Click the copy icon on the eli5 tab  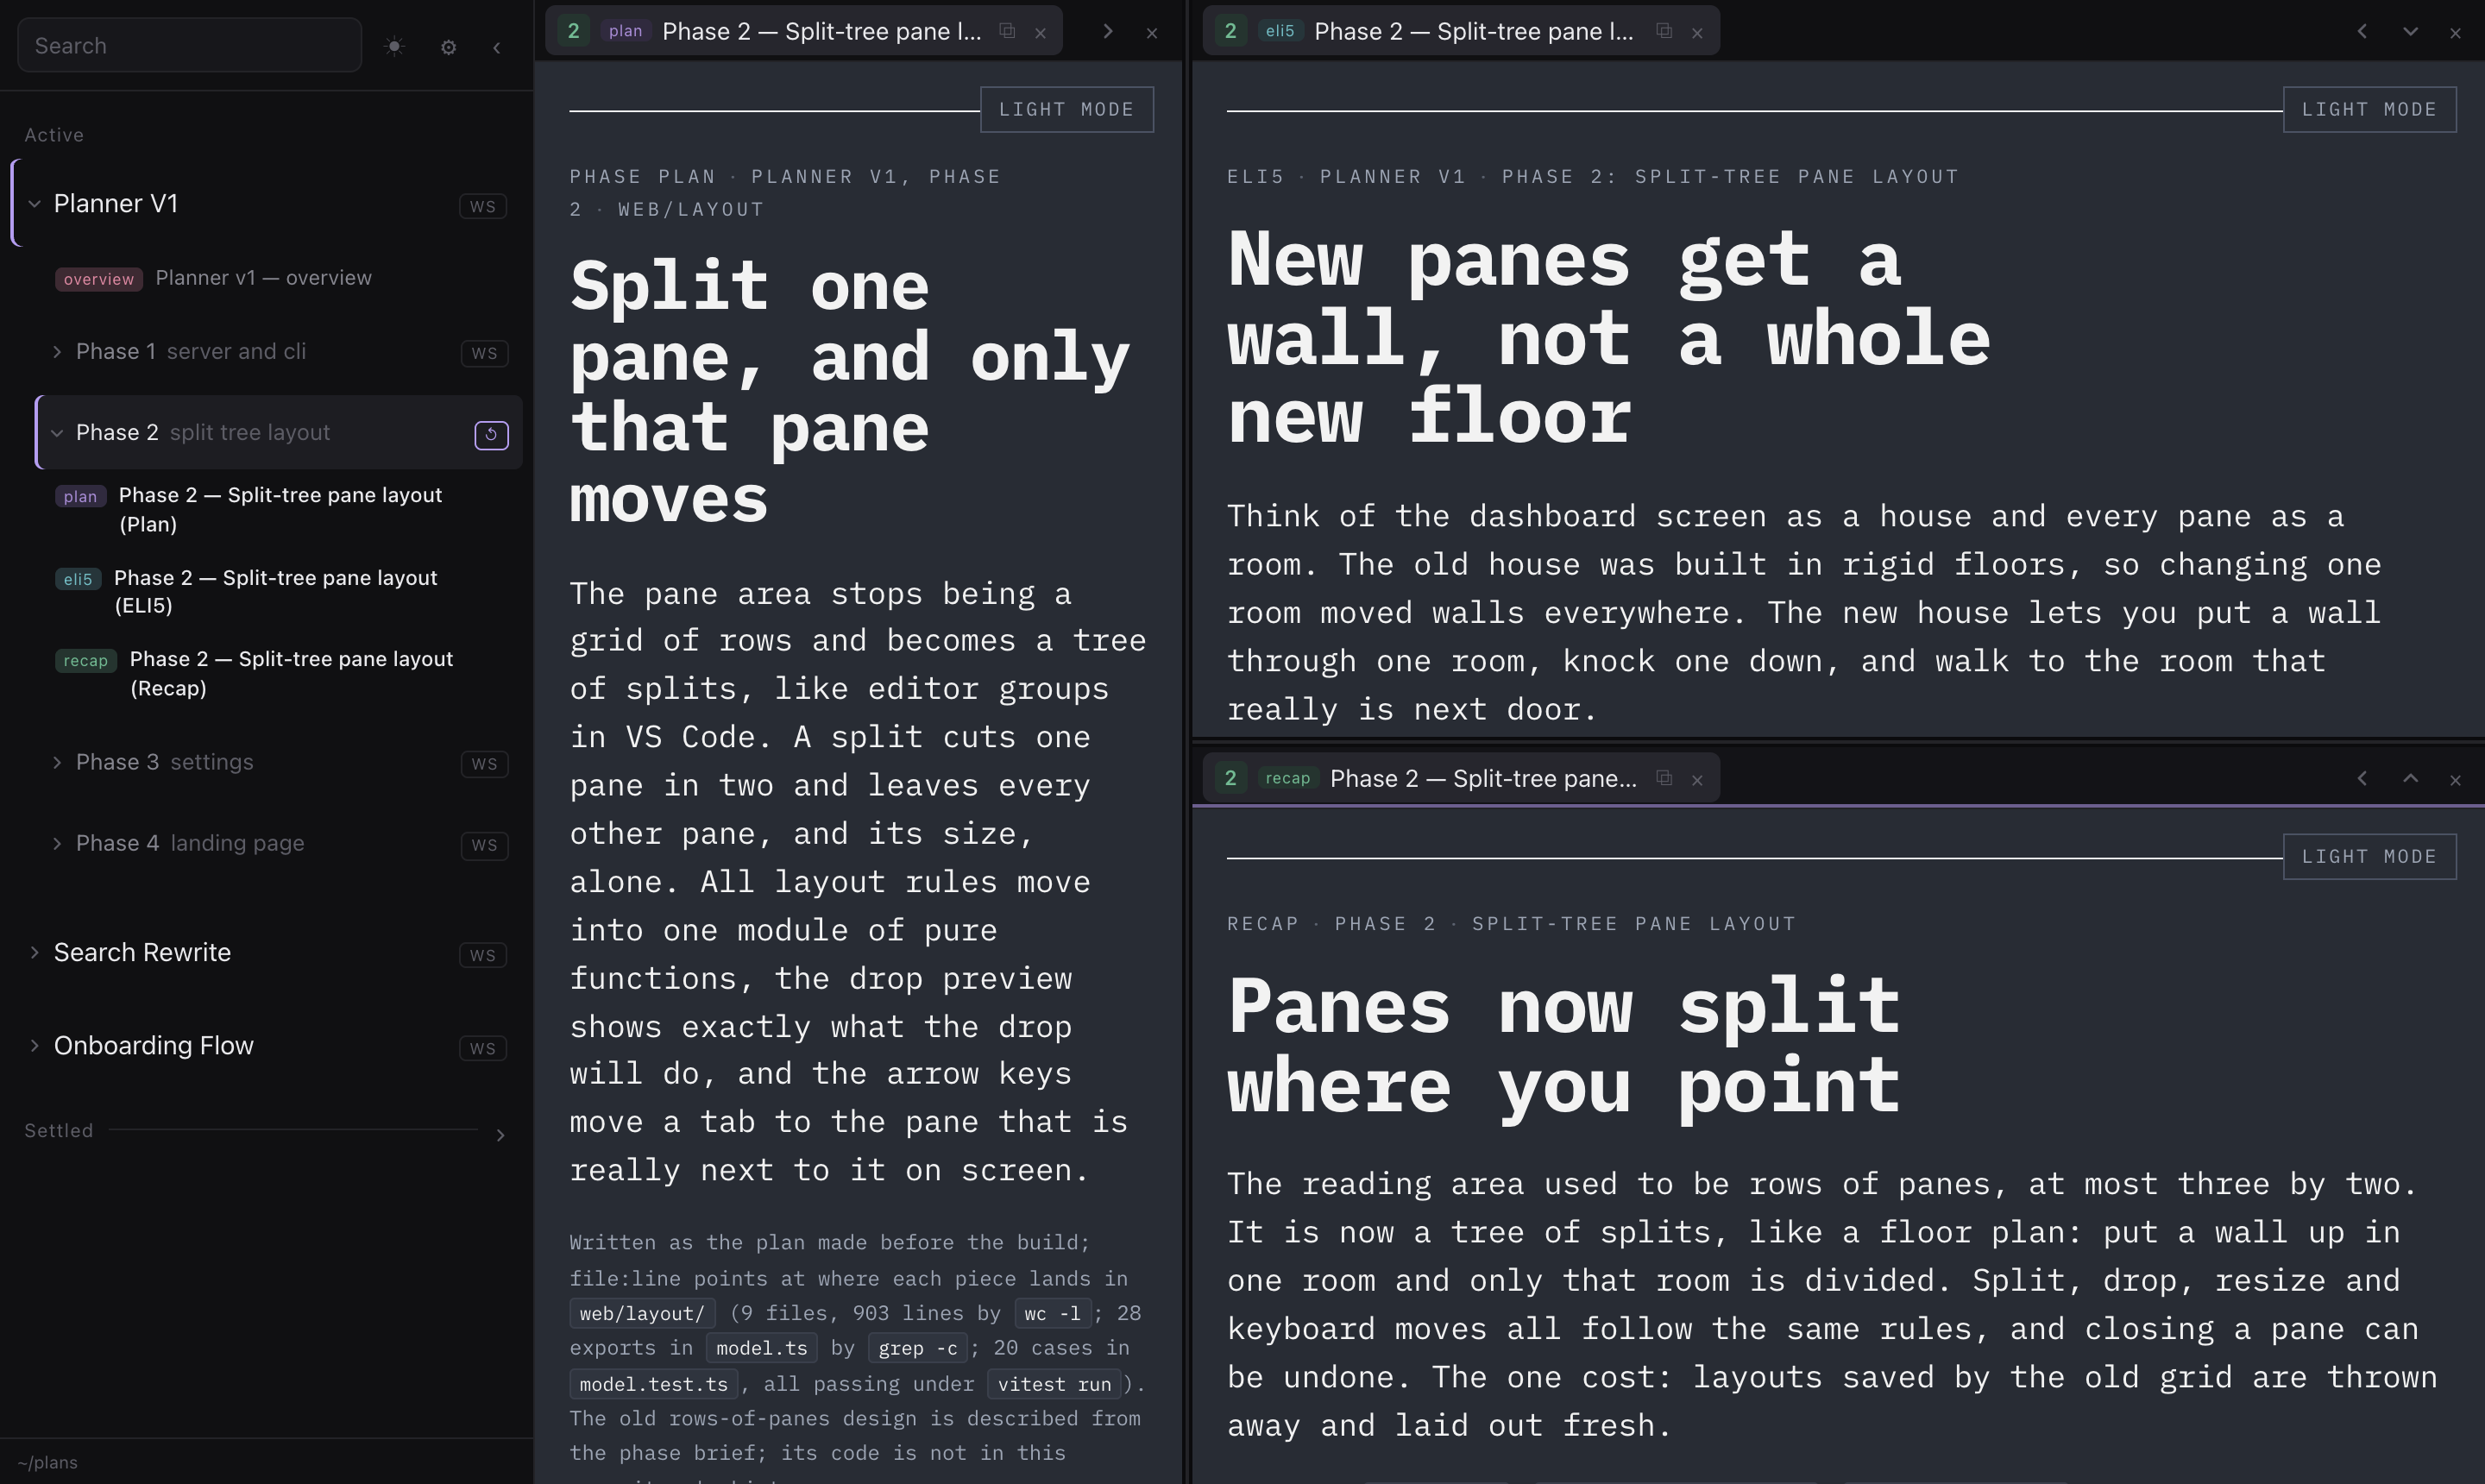(1664, 31)
